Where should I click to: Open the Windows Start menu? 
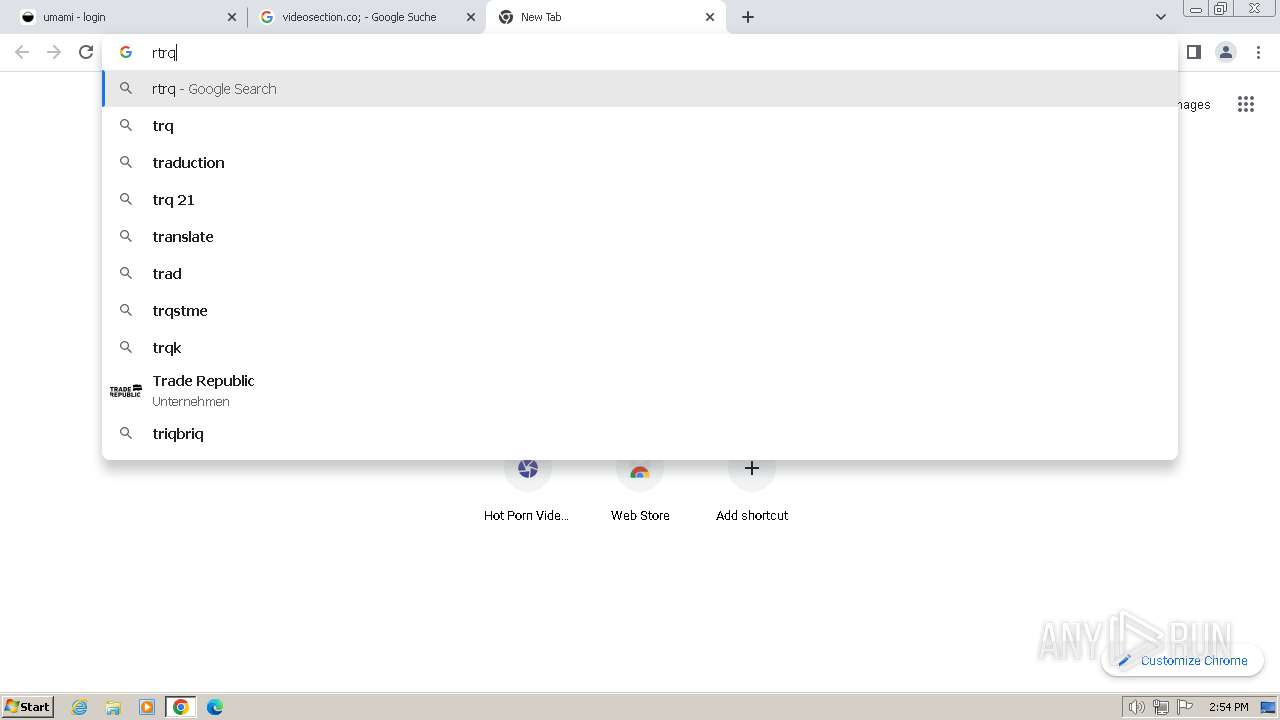click(28, 707)
